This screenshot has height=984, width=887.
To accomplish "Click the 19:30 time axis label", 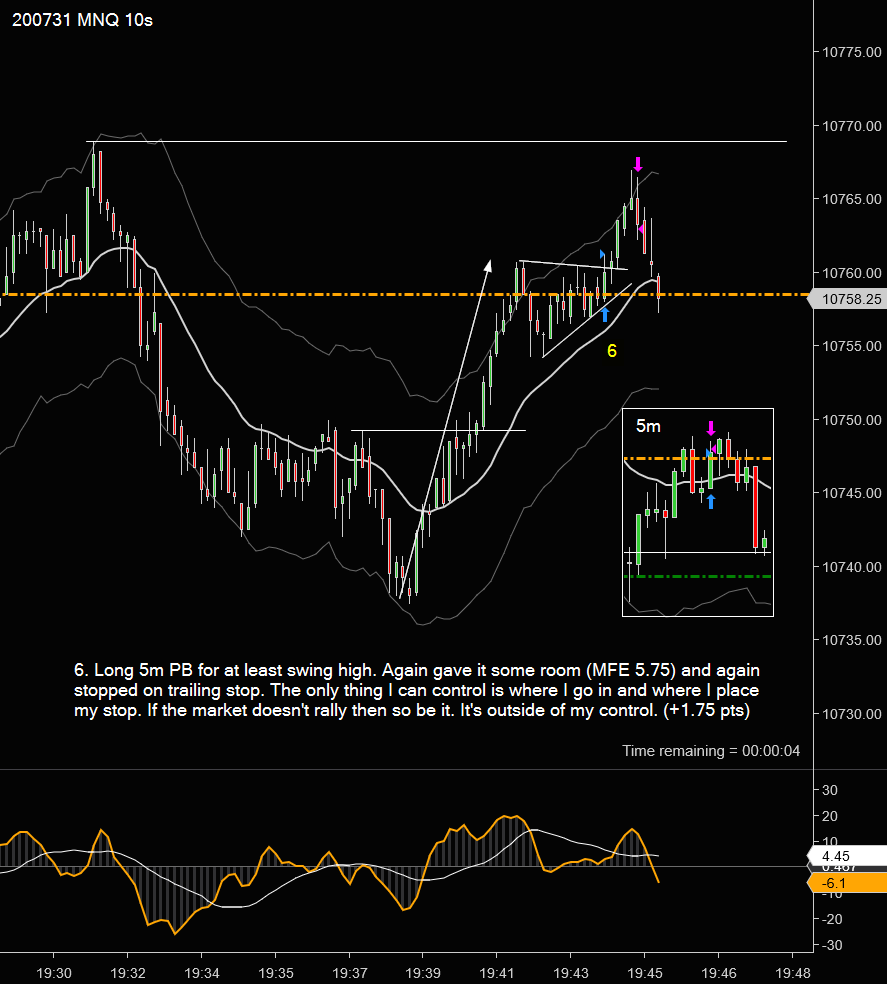I will (x=54, y=973).
